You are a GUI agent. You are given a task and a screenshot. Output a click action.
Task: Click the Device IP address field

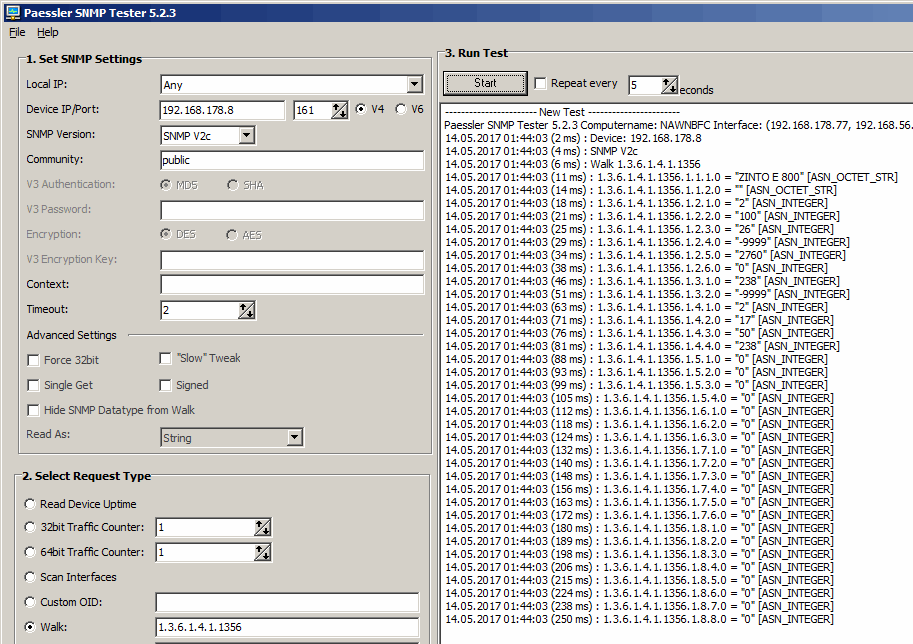click(x=222, y=110)
